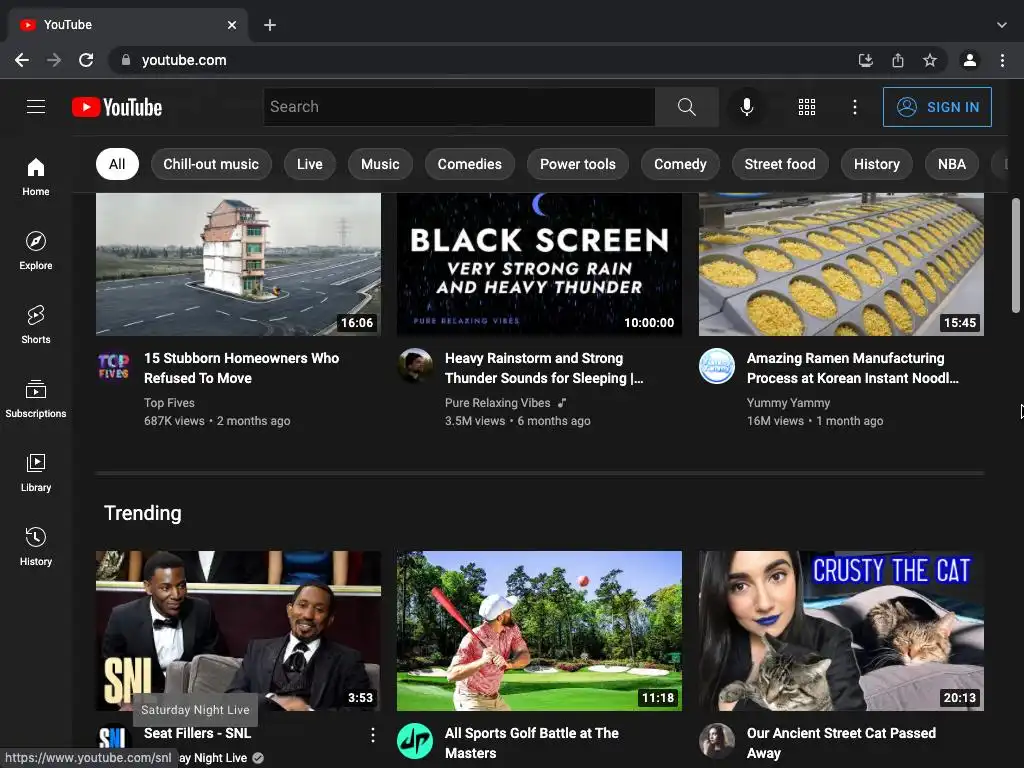The height and width of the screenshot is (768, 1024).
Task: Open Pure Relaxing Vibes channel avatar
Action: tap(415, 366)
